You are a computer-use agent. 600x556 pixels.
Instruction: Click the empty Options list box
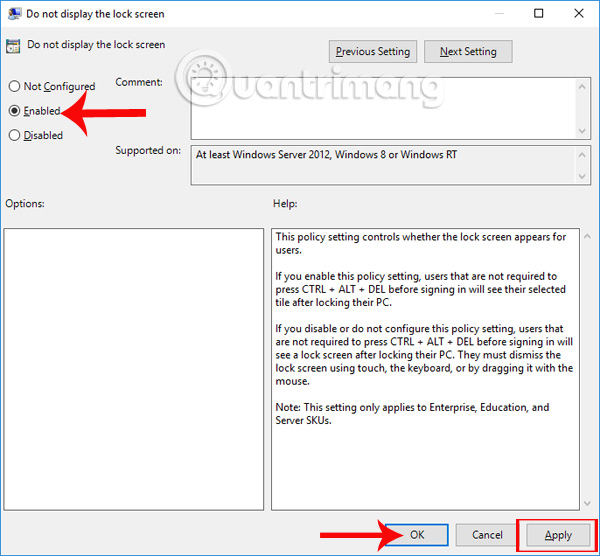coord(134,369)
